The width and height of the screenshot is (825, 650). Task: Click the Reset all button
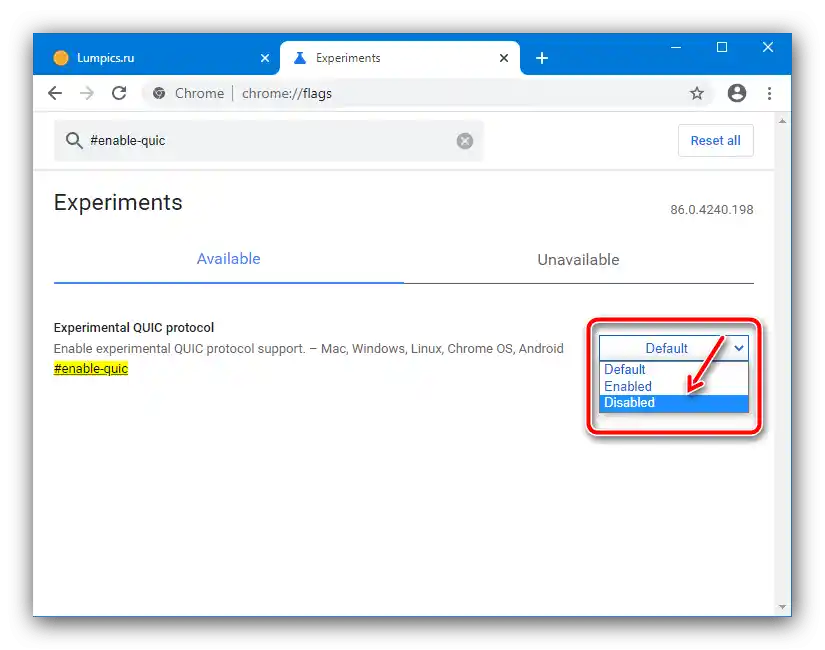click(716, 141)
